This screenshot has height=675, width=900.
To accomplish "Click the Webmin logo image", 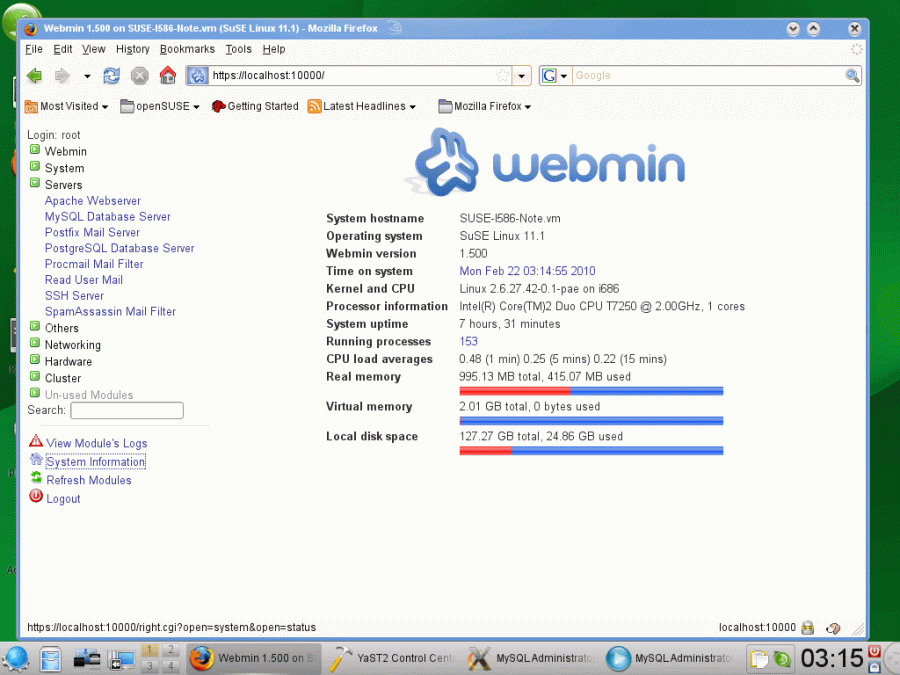I will point(544,162).
